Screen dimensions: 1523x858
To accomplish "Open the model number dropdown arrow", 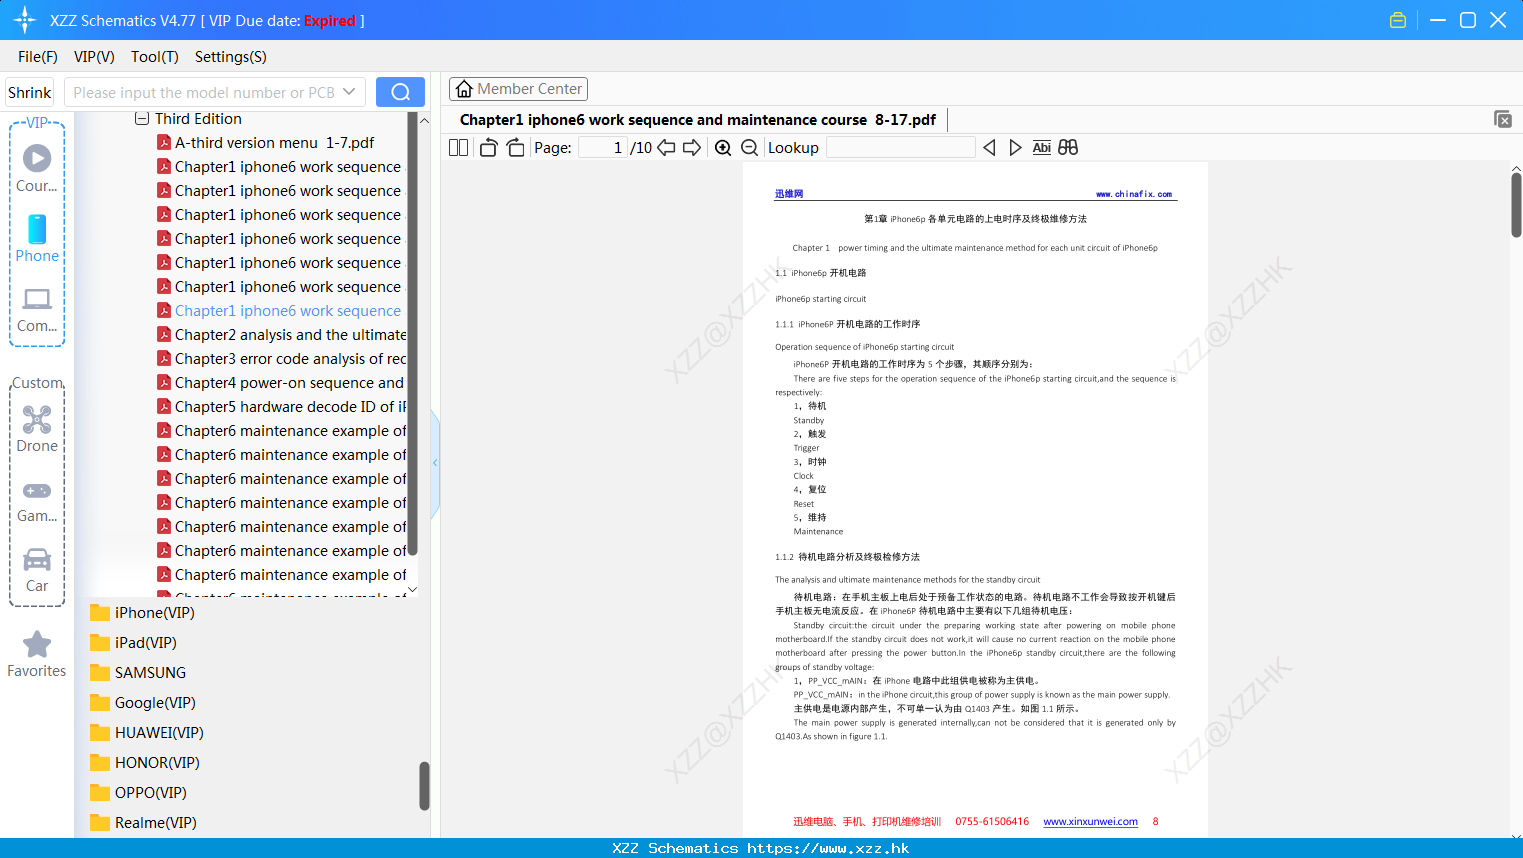I will point(349,92).
